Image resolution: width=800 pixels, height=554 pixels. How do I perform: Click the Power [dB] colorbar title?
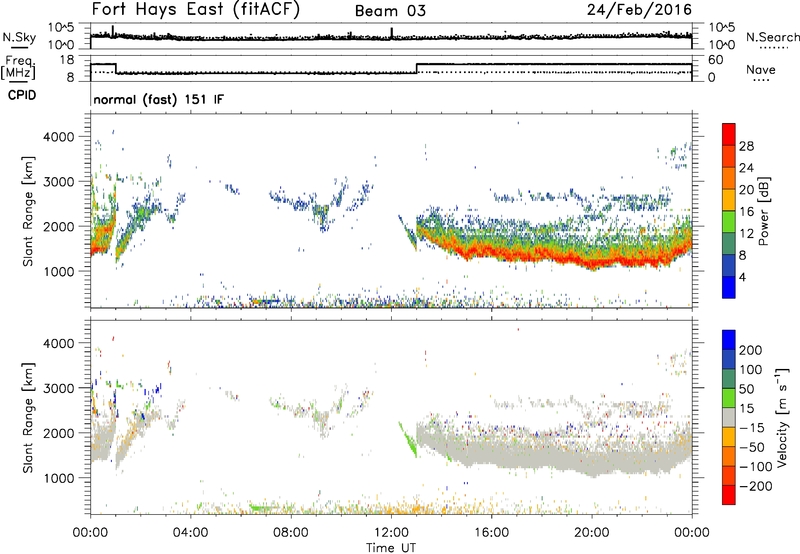tap(764, 211)
